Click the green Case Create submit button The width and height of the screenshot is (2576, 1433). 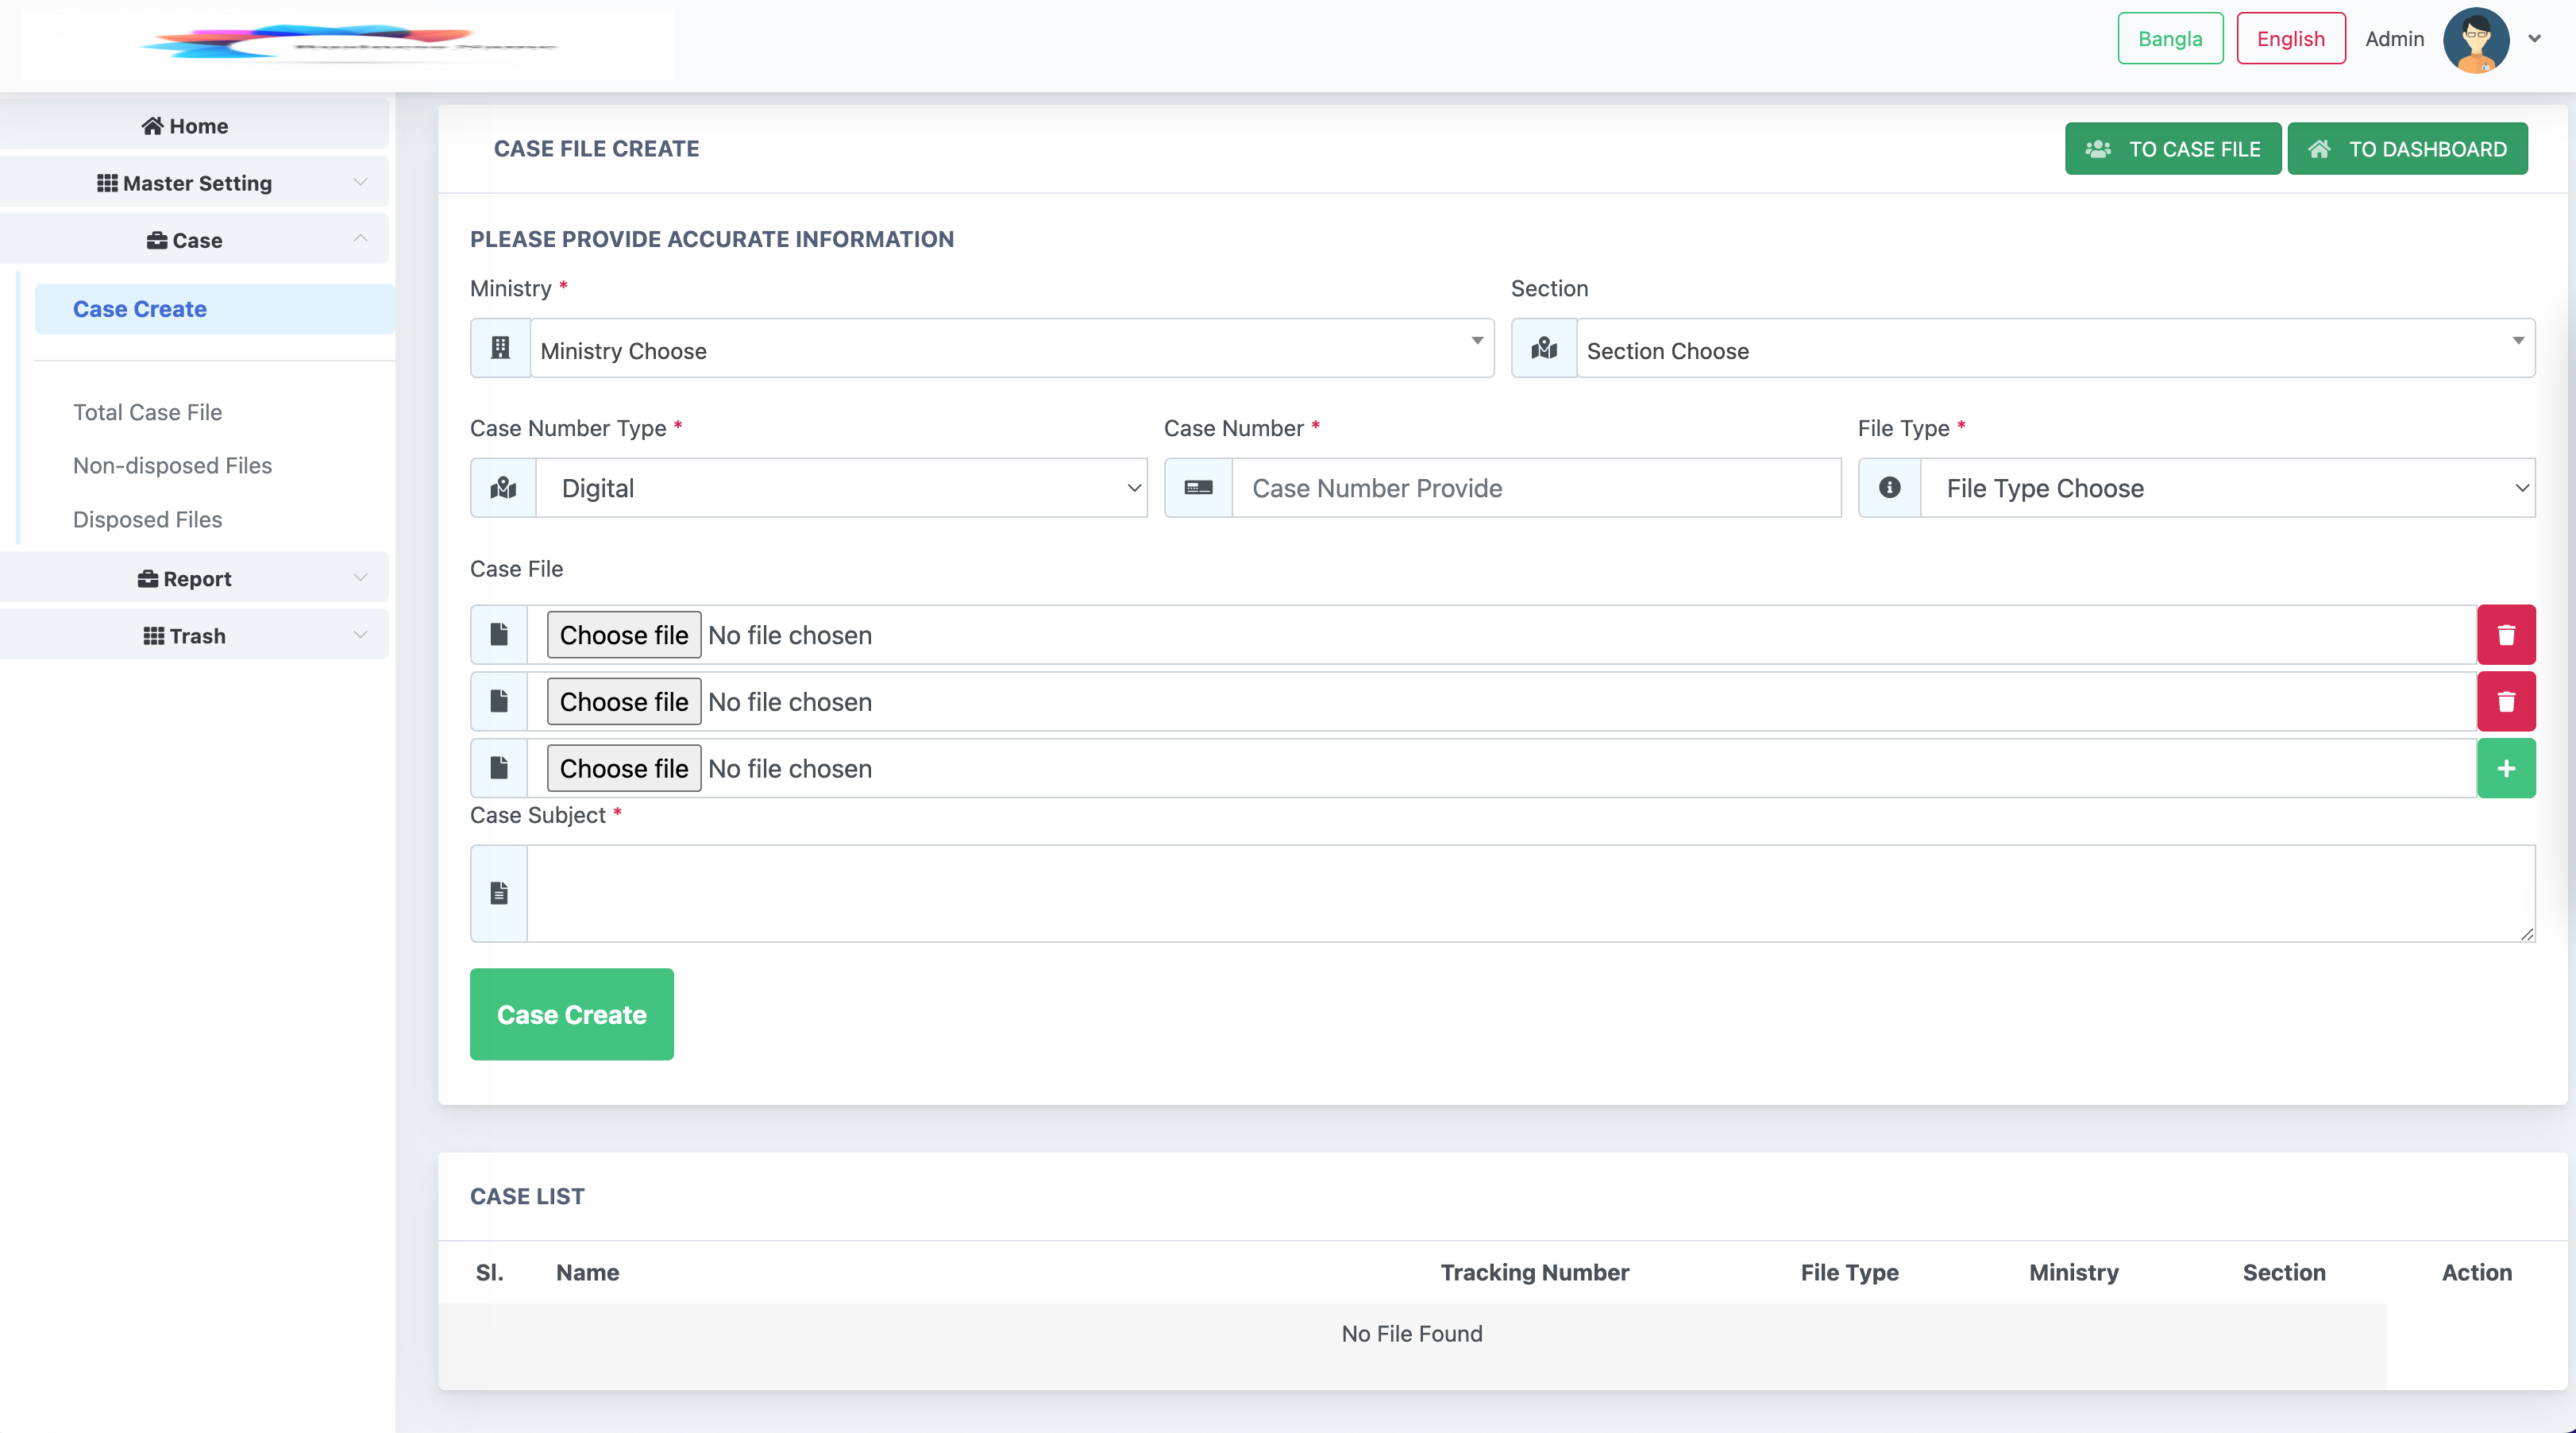tap(571, 1014)
